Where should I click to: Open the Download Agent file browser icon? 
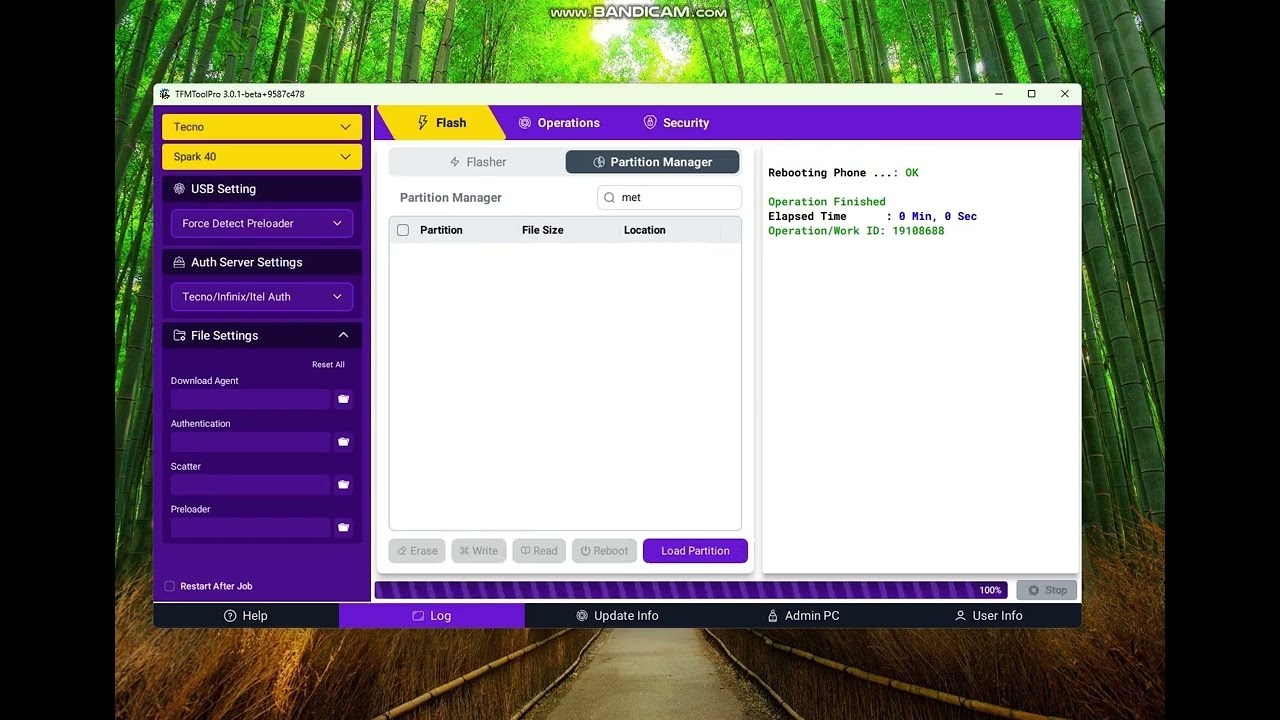click(x=343, y=399)
